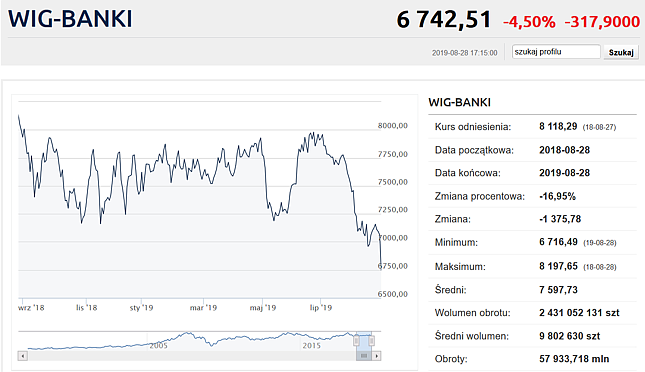Viewport: 645px width, 372px height.
Task: Click the "lip '19" date axis label
Action: 321,308
